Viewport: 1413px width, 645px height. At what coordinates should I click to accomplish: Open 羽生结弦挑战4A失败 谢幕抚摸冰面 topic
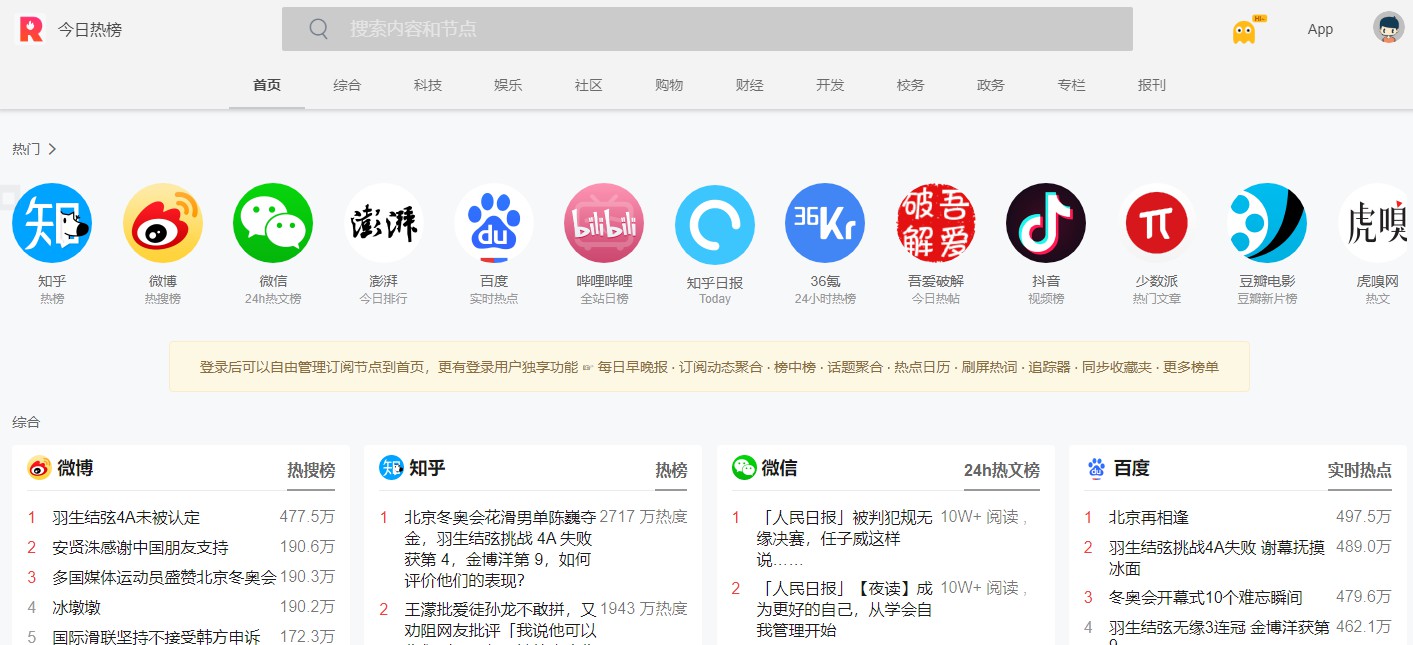point(1217,557)
